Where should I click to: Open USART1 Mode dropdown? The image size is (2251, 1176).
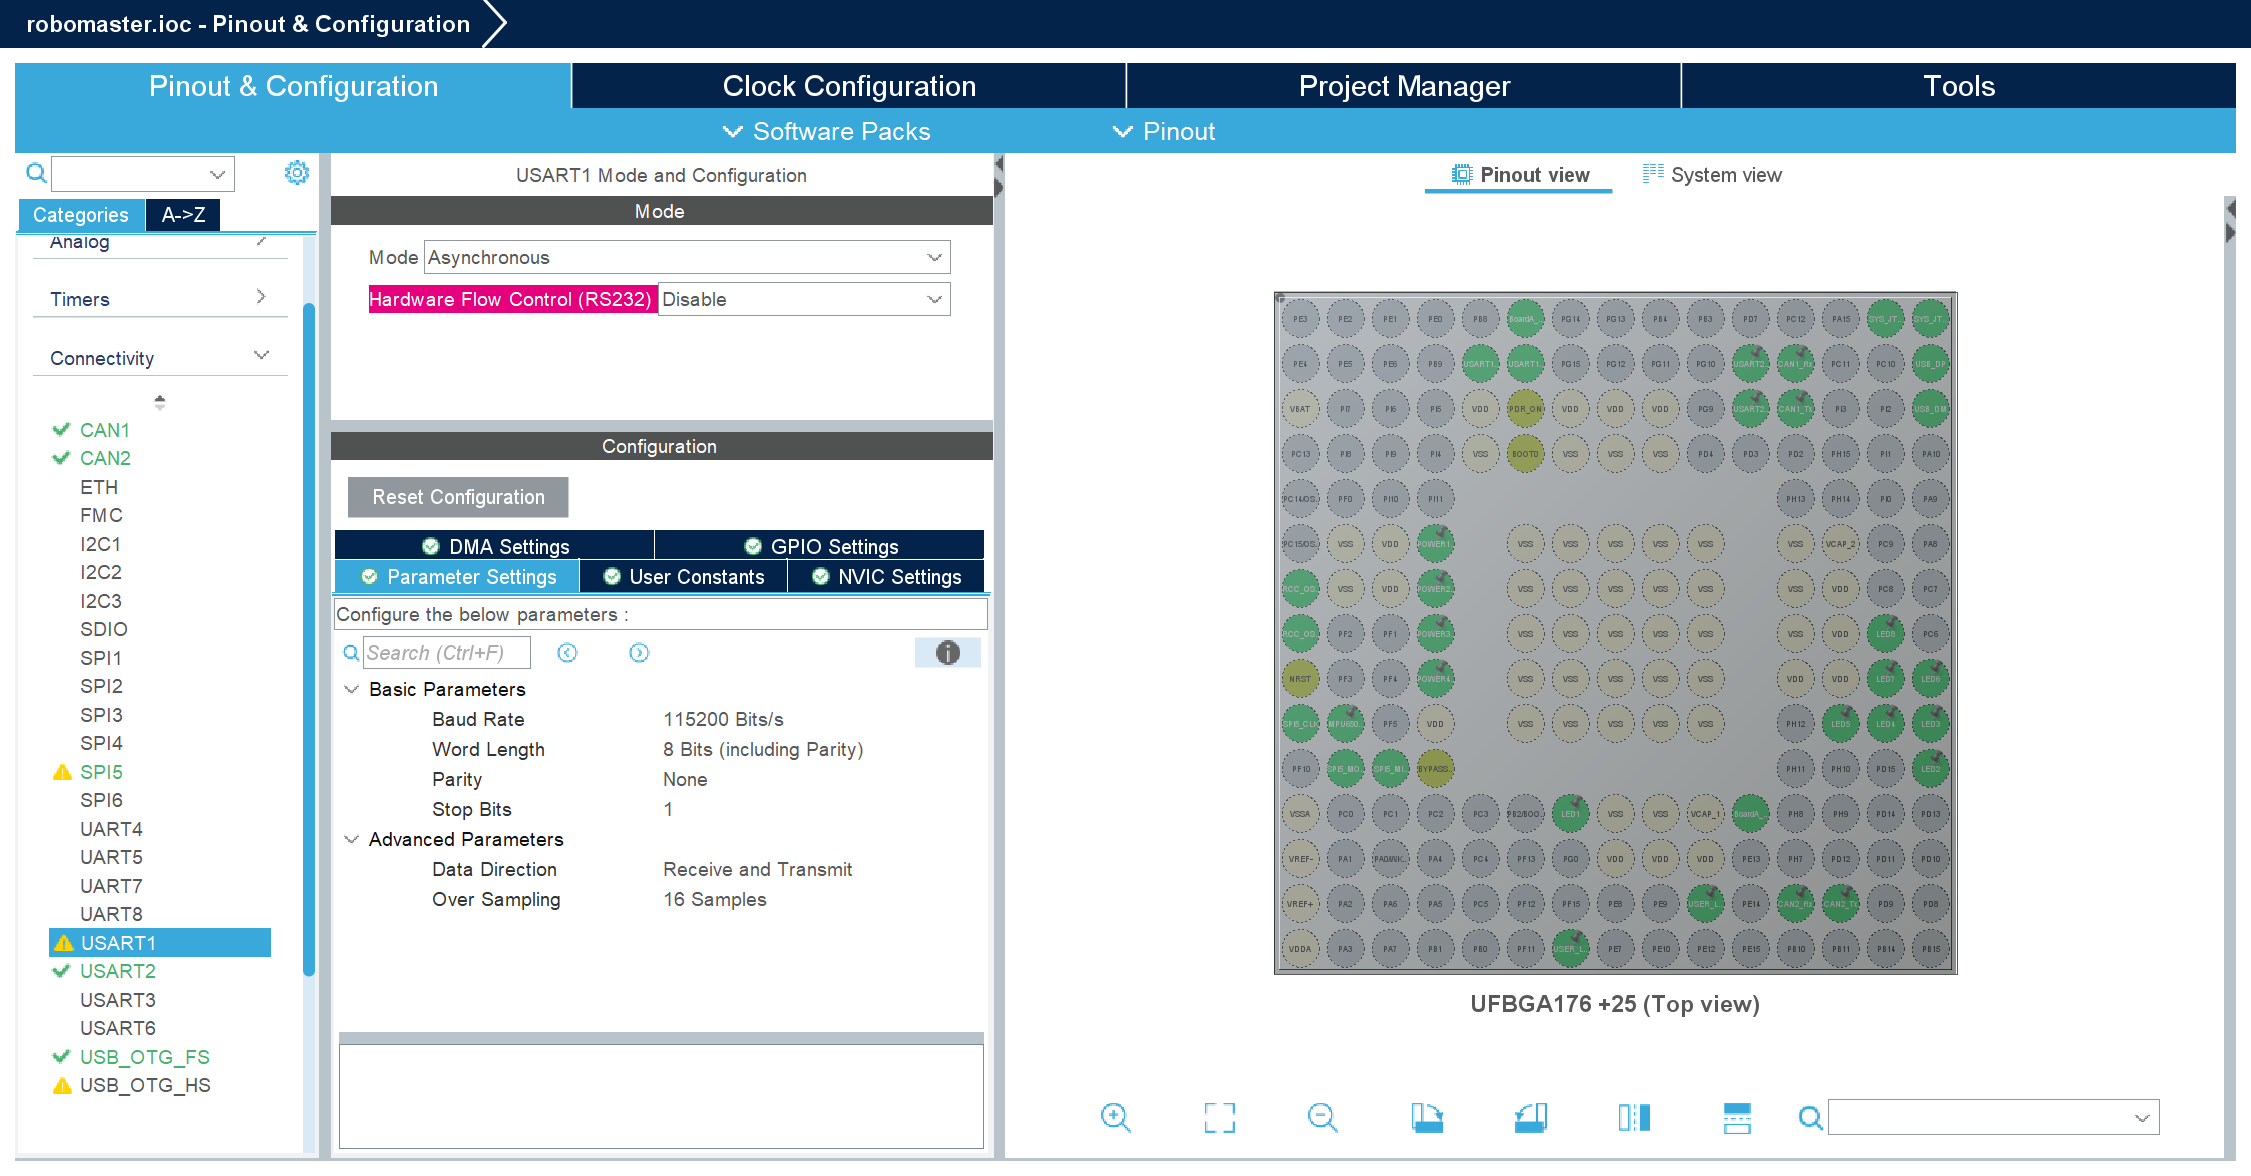tap(934, 257)
